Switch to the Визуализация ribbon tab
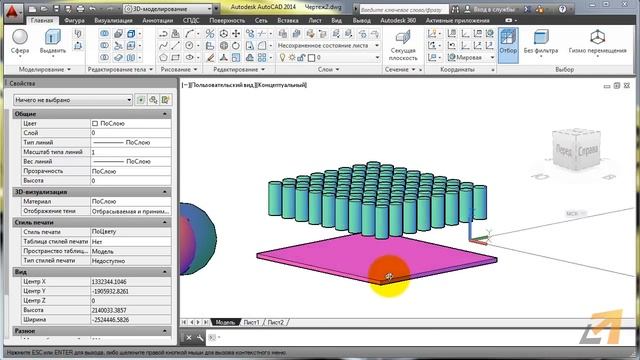The image size is (640, 360). pos(113,20)
